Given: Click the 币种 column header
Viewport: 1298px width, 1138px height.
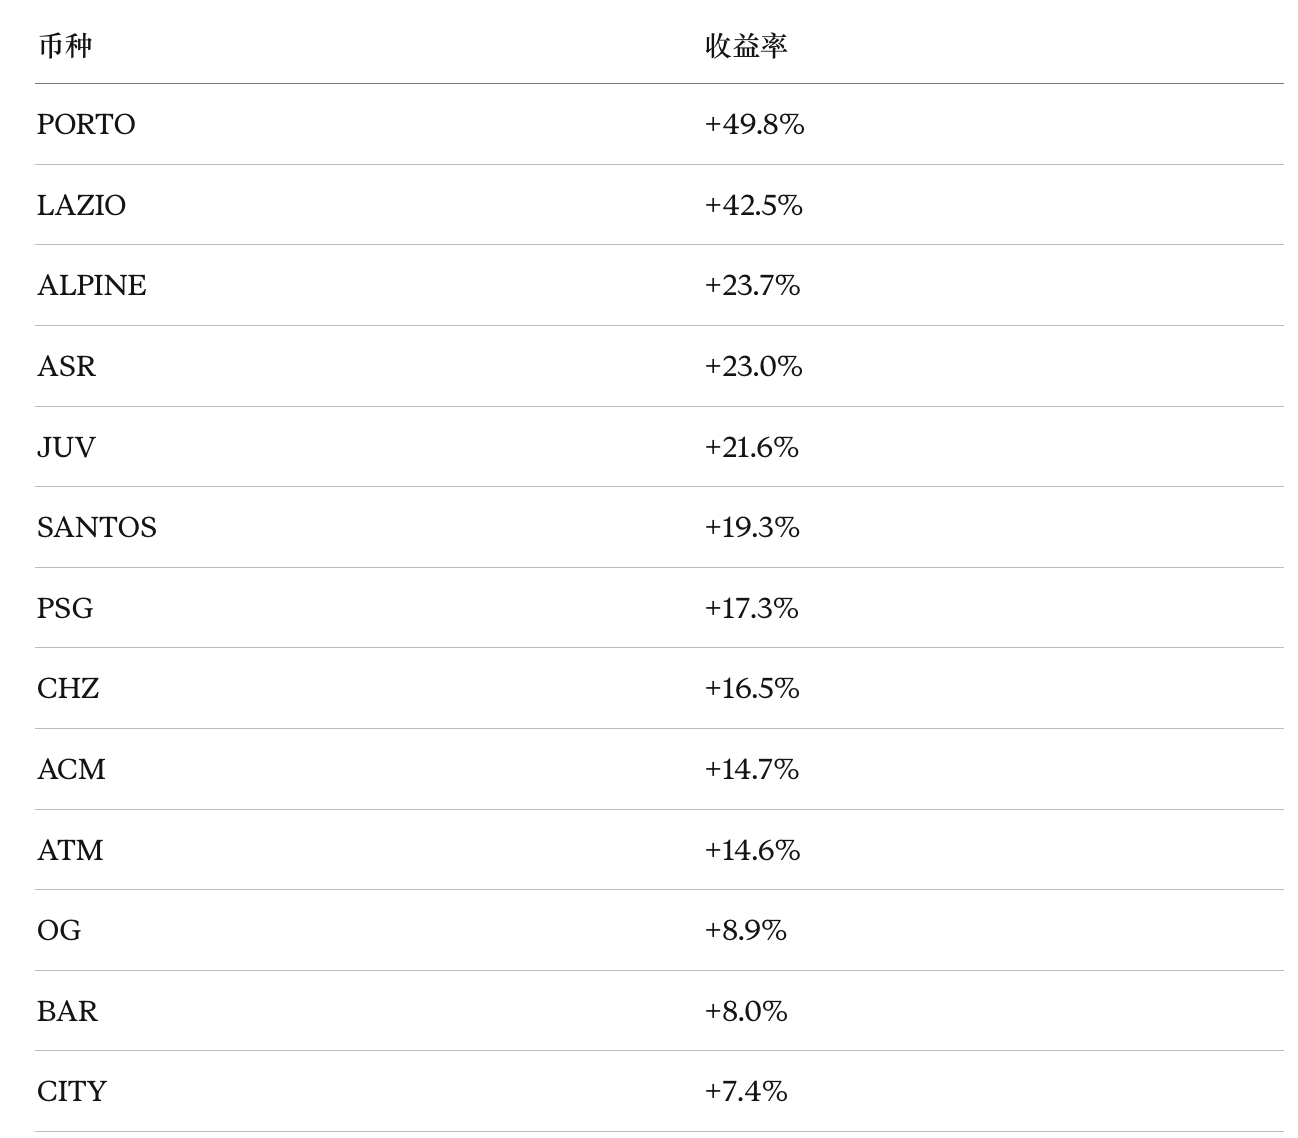Looking at the screenshot, I should [x=65, y=46].
